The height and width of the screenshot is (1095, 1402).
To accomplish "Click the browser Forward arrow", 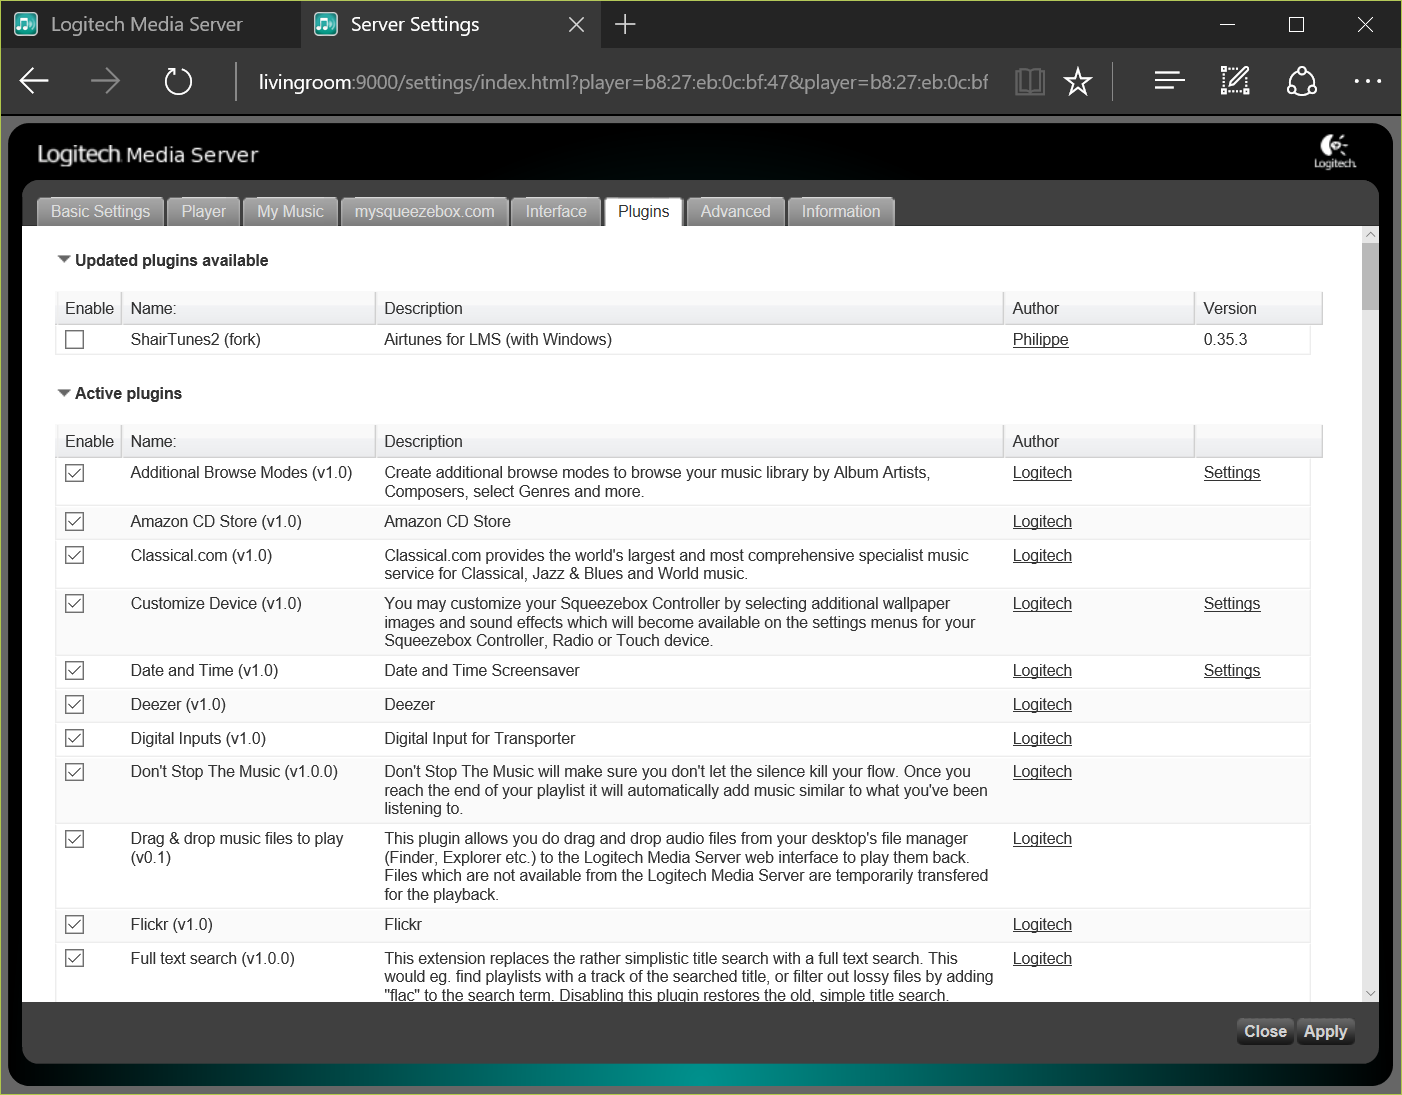I will [x=105, y=81].
